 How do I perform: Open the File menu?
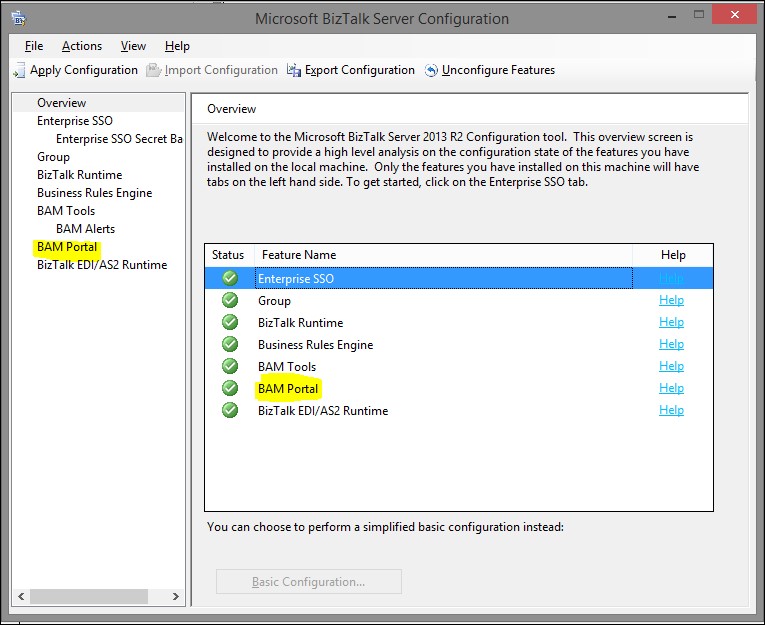(x=34, y=46)
